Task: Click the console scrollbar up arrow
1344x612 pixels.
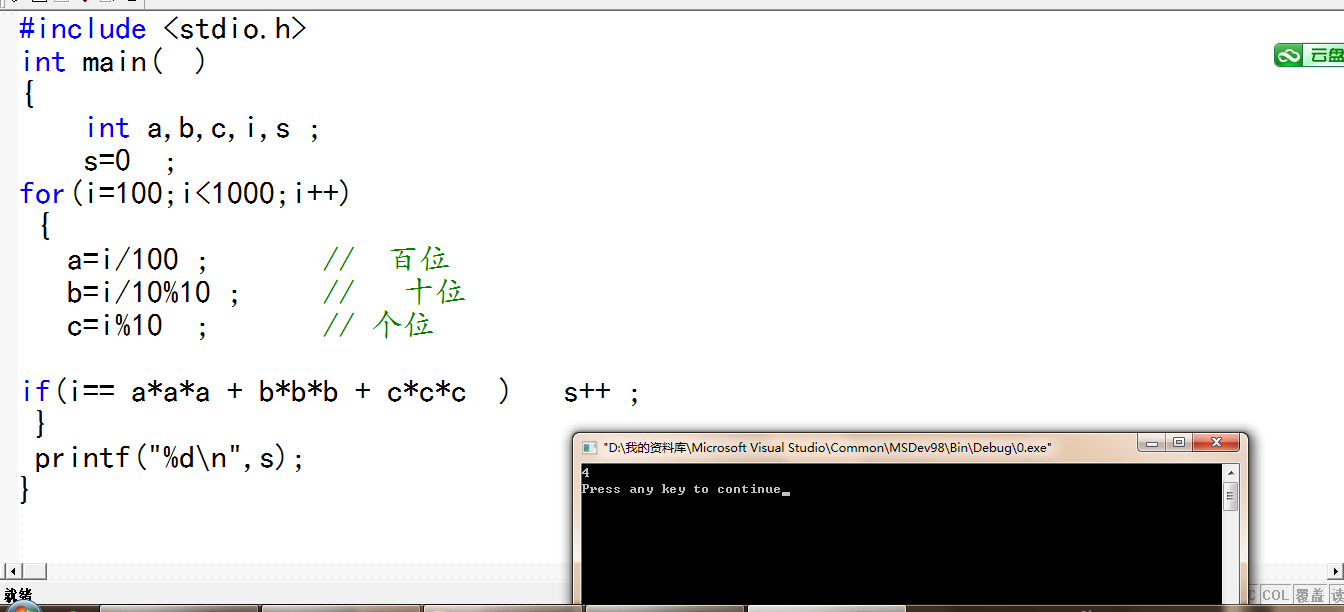Action: click(1231, 472)
